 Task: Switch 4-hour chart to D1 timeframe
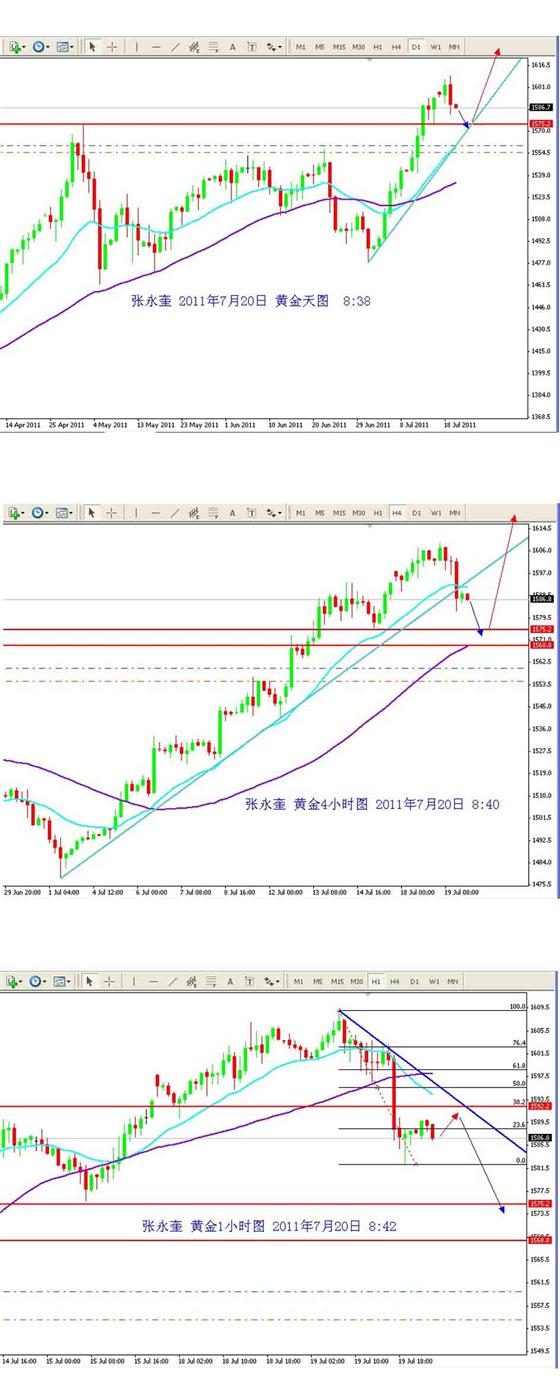click(x=416, y=513)
